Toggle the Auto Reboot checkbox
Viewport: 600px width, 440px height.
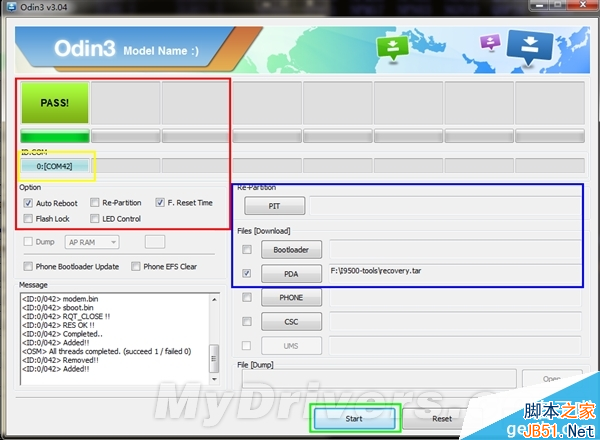click(28, 203)
